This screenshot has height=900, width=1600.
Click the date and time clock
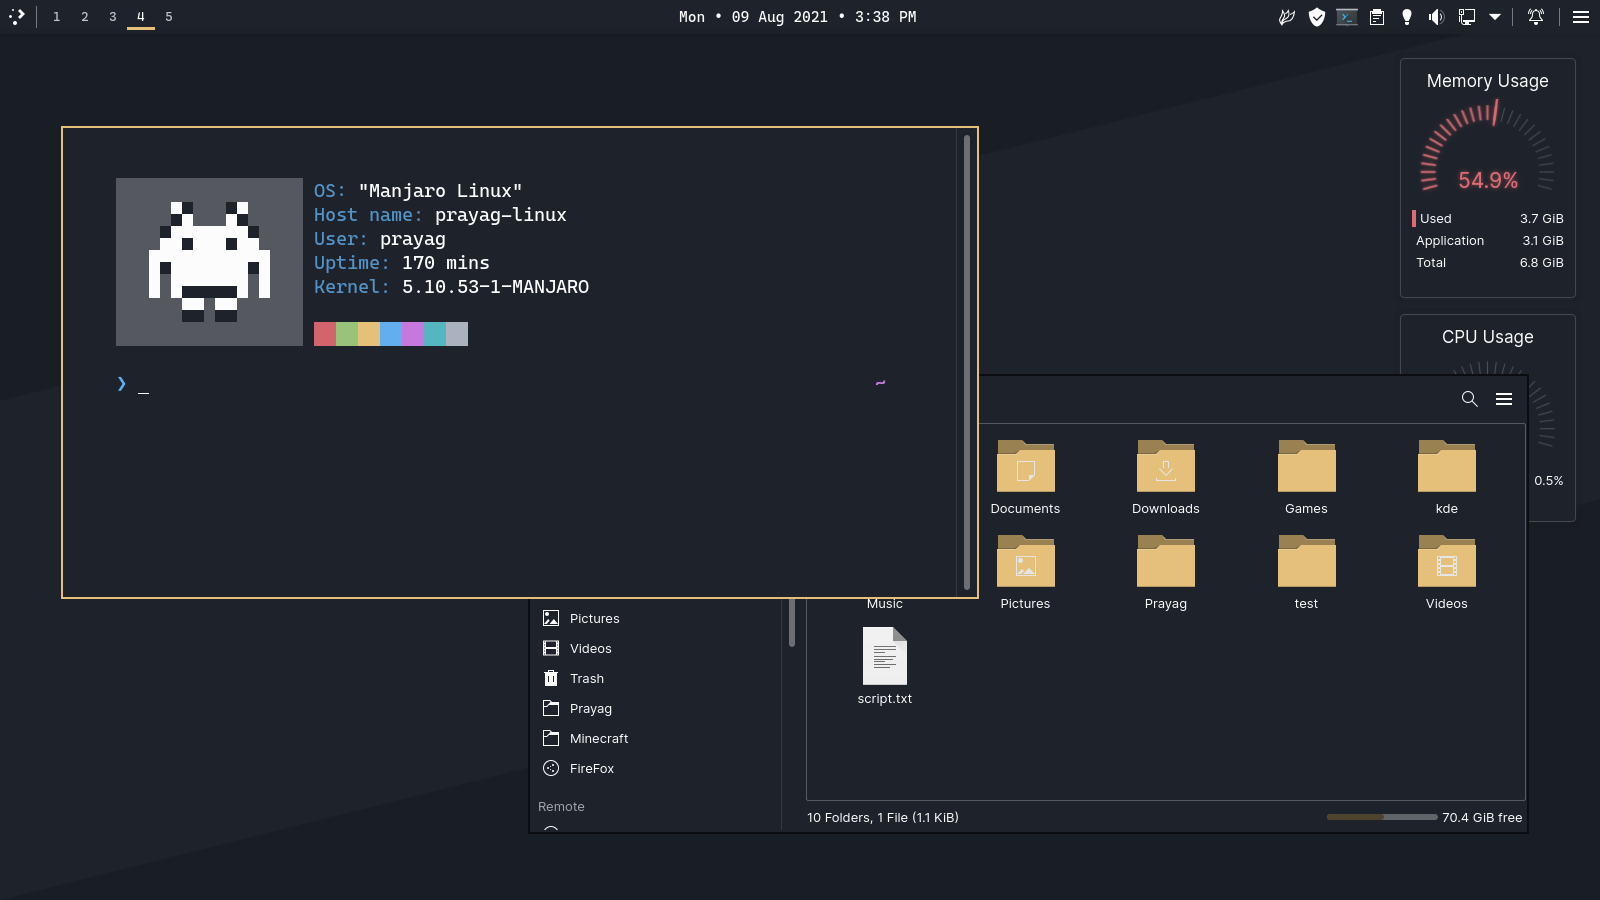[797, 17]
